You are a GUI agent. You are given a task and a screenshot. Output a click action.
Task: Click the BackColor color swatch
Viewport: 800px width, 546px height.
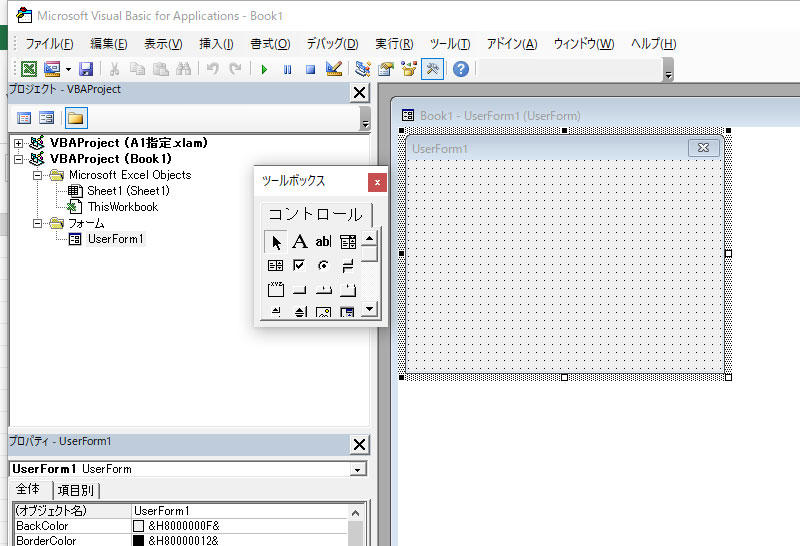pos(138,526)
